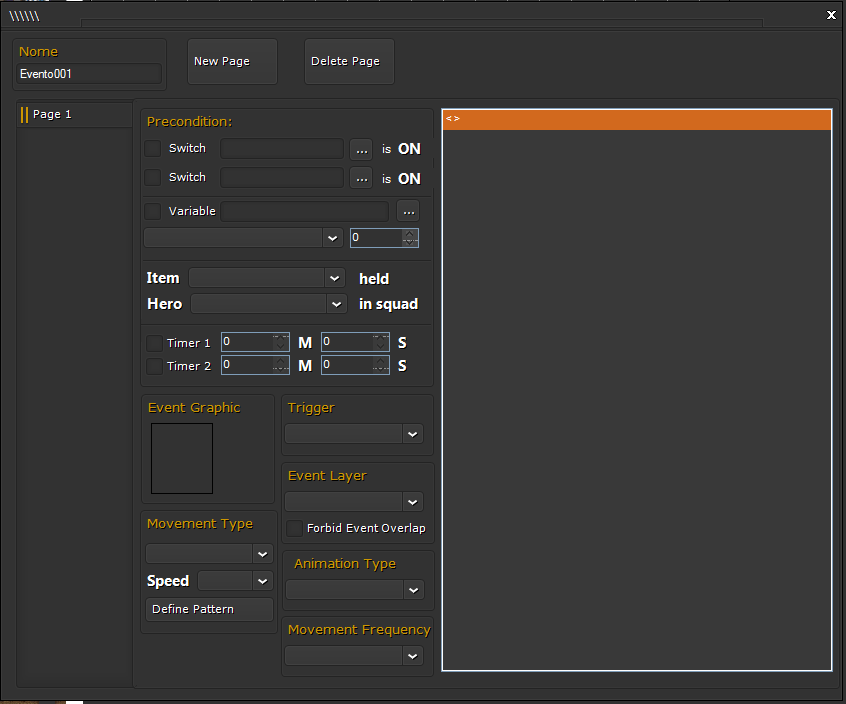846x704 pixels.
Task: Enable the second Switch precondition checkbox
Action: (x=153, y=177)
